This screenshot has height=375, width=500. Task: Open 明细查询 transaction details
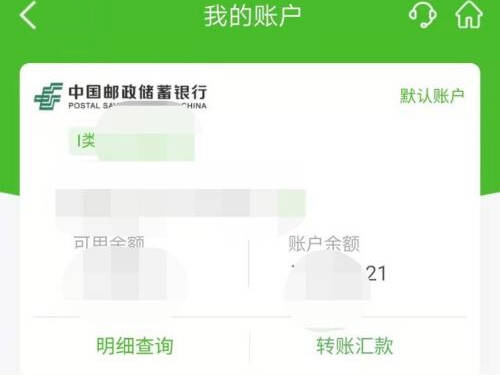tap(135, 346)
